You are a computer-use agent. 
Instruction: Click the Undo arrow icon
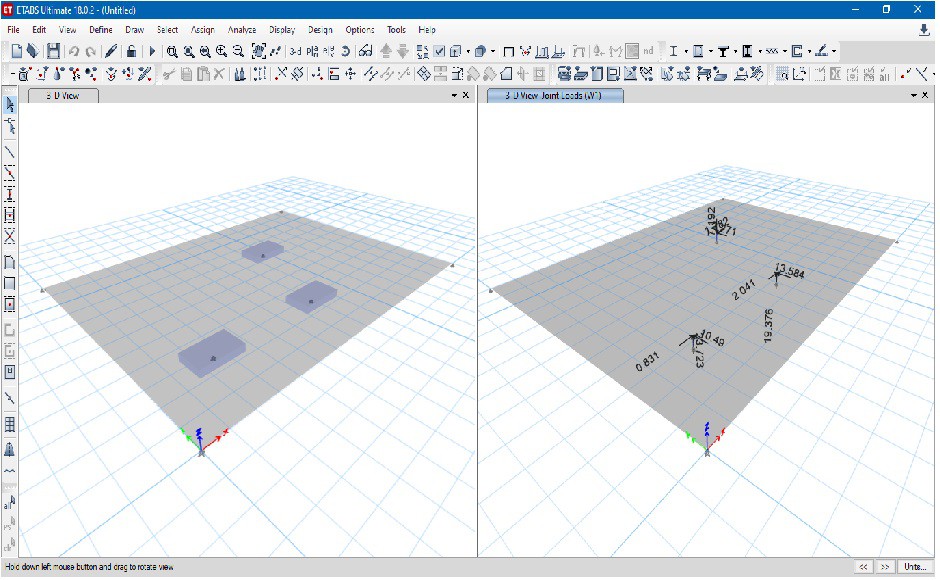[x=74, y=51]
